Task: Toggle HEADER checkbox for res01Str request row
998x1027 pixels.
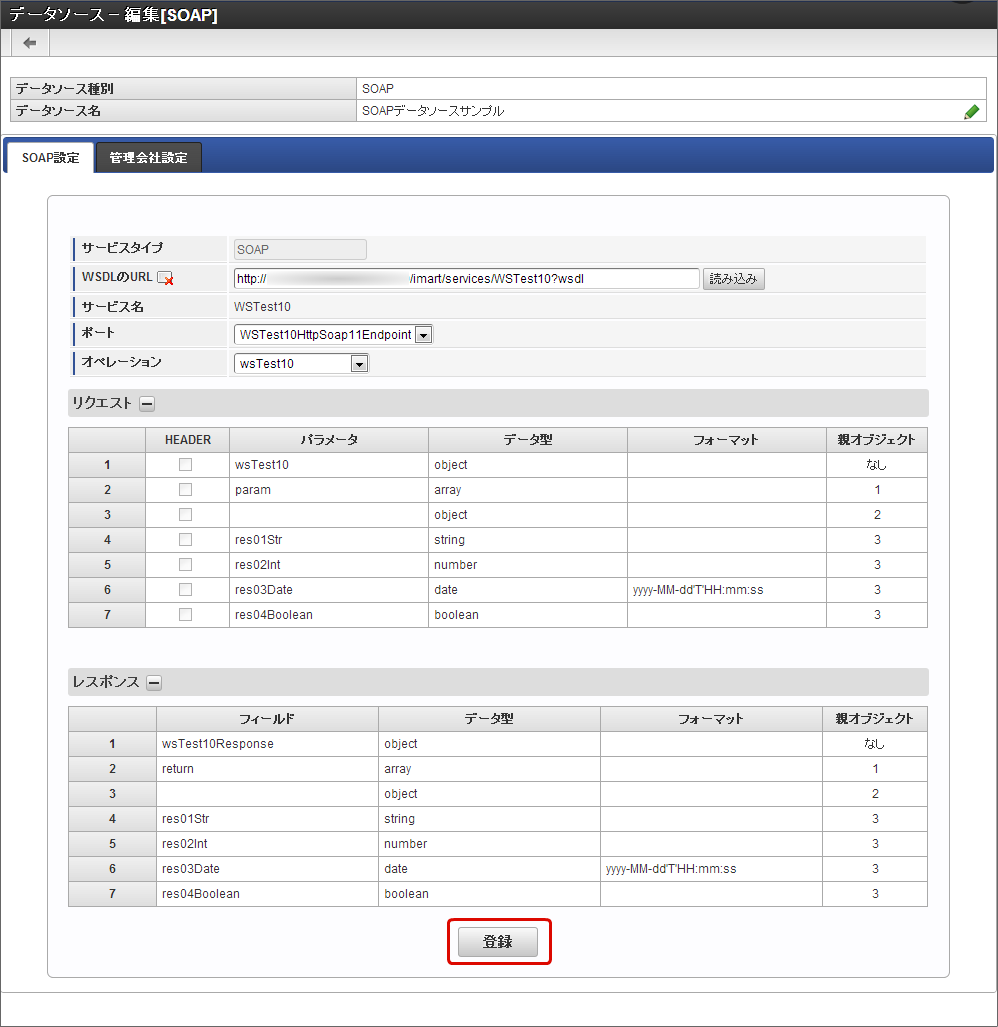Action: click(x=185, y=540)
